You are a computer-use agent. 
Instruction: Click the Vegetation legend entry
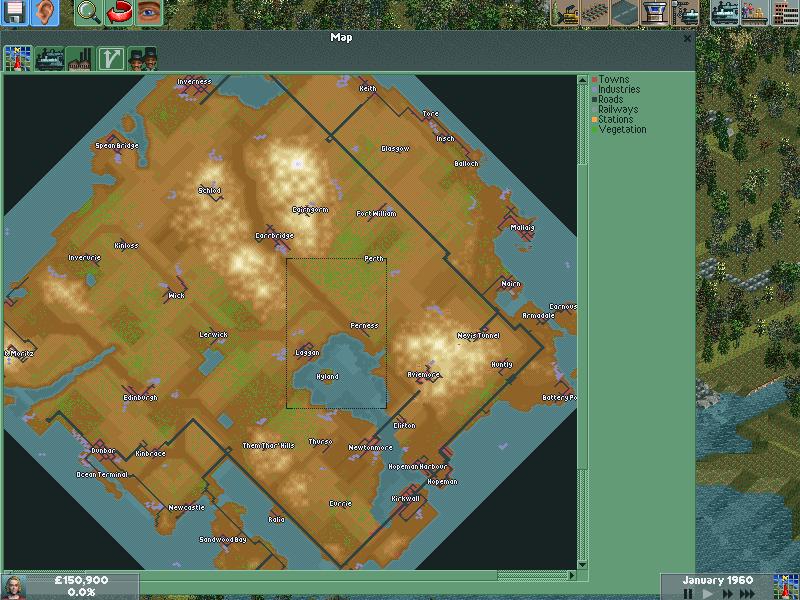619,130
